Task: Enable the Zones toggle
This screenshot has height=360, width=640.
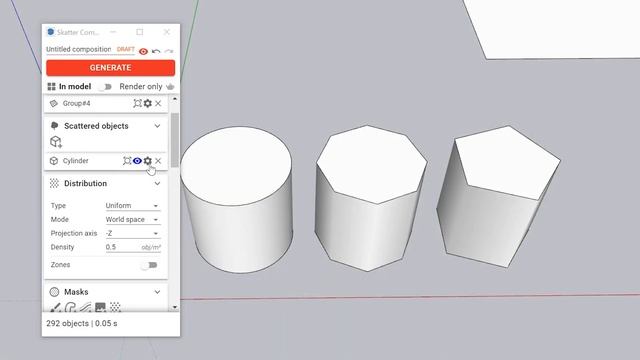Action: (x=149, y=265)
